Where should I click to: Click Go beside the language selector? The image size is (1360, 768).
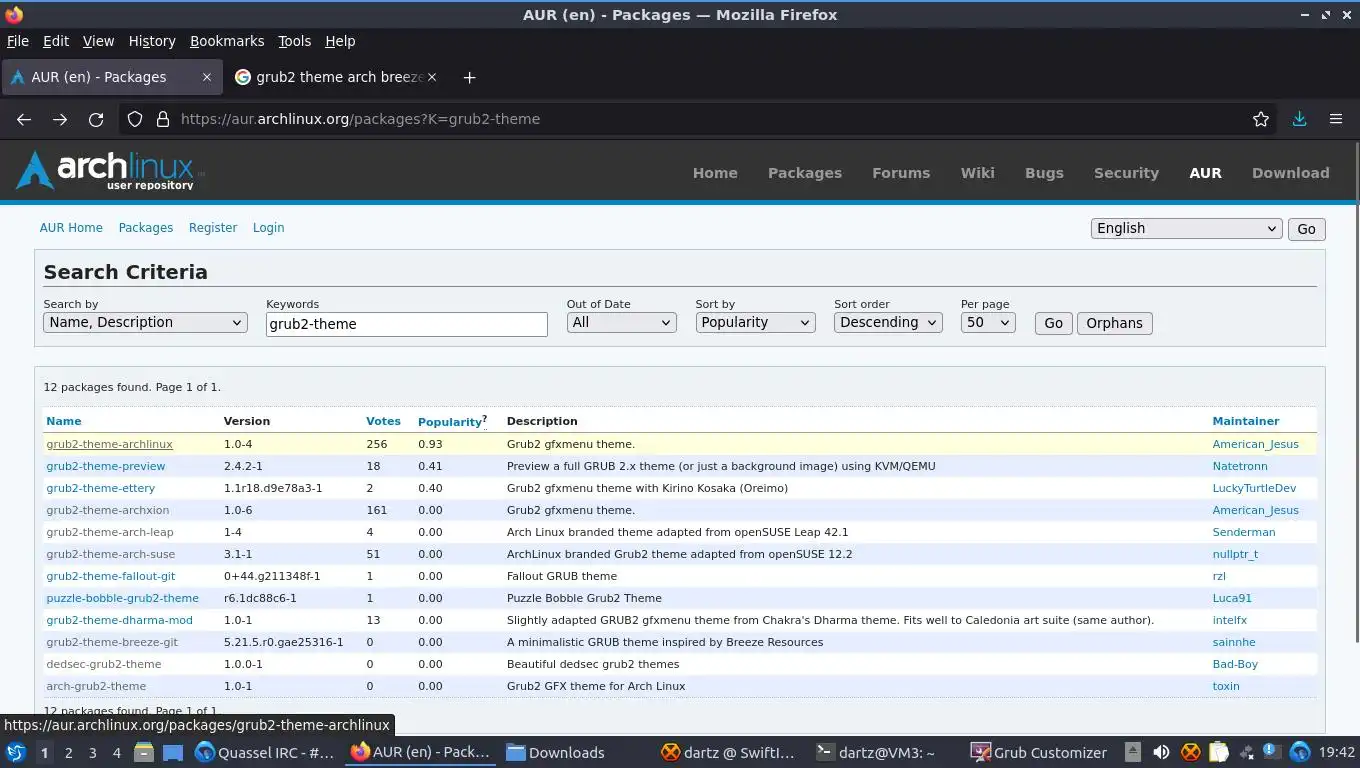pyautogui.click(x=1306, y=229)
